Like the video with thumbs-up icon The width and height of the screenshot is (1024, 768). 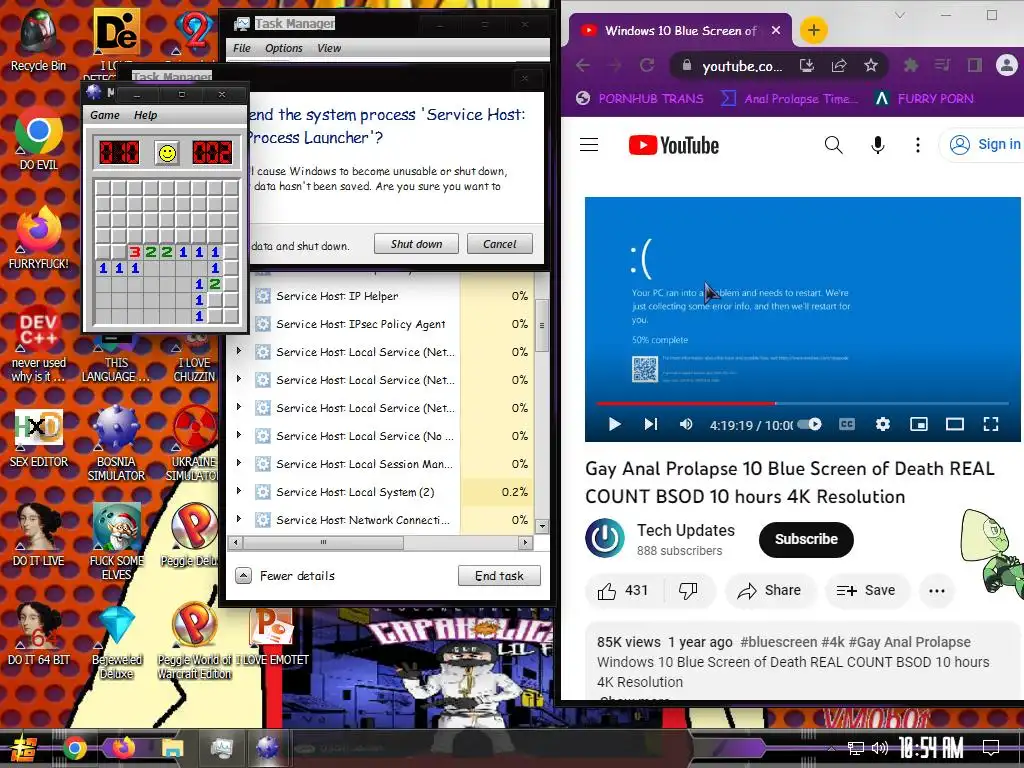coord(607,591)
